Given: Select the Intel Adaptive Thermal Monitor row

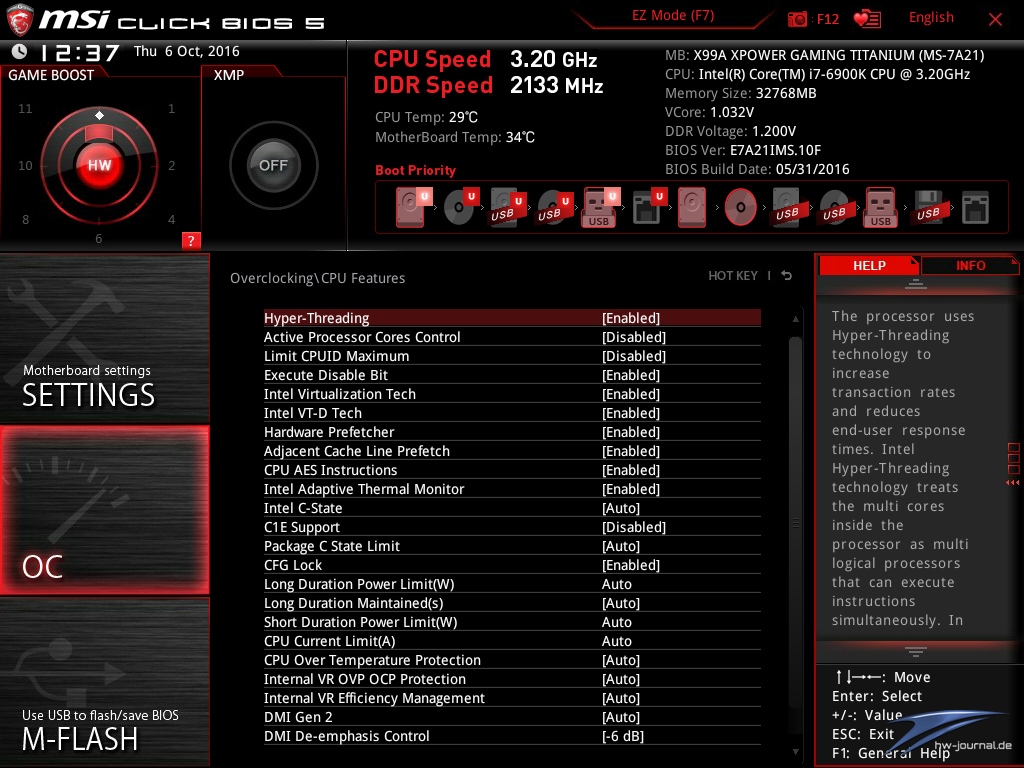Looking at the screenshot, I should 512,489.
